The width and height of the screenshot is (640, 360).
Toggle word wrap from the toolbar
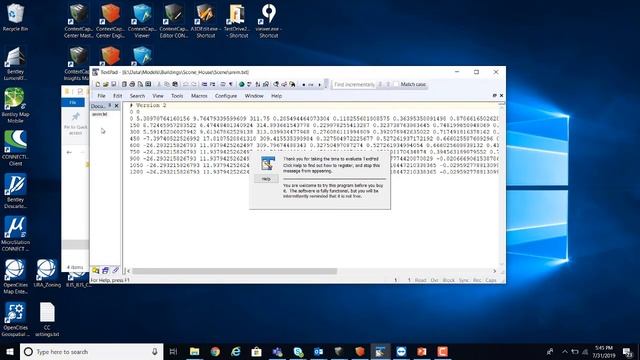pyautogui.click(x=222, y=84)
